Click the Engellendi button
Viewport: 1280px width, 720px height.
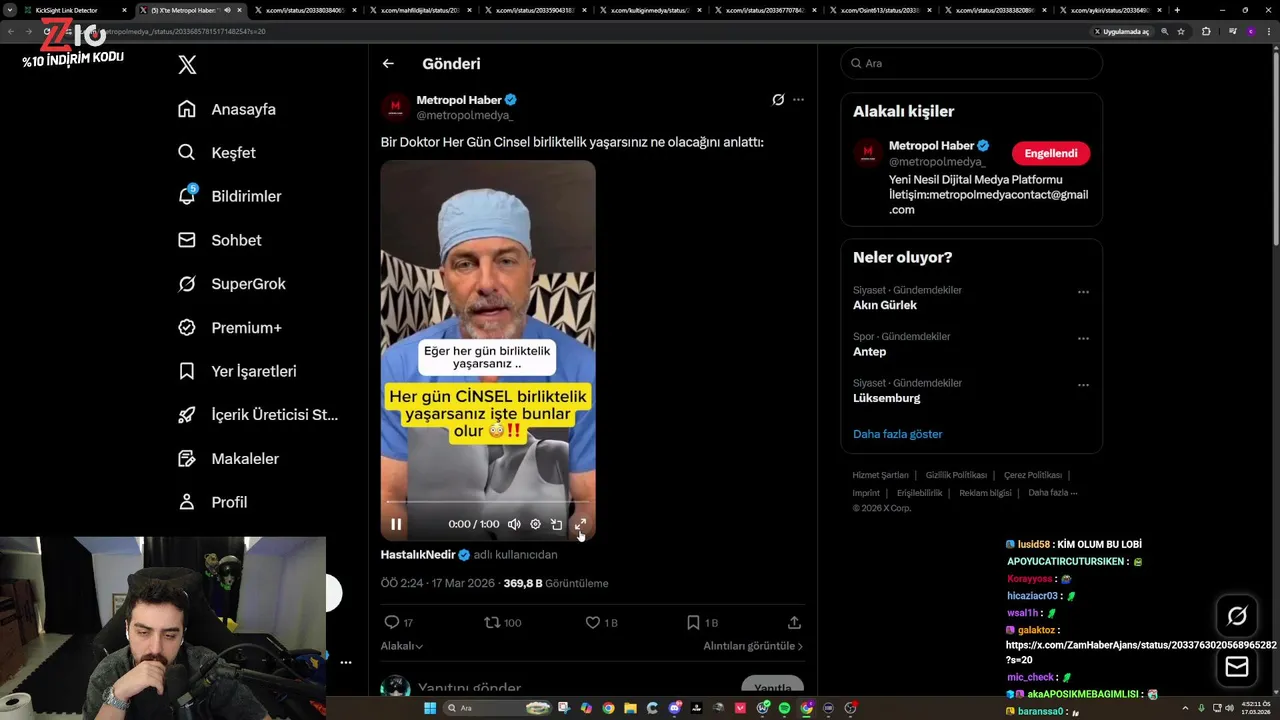pos(1051,153)
